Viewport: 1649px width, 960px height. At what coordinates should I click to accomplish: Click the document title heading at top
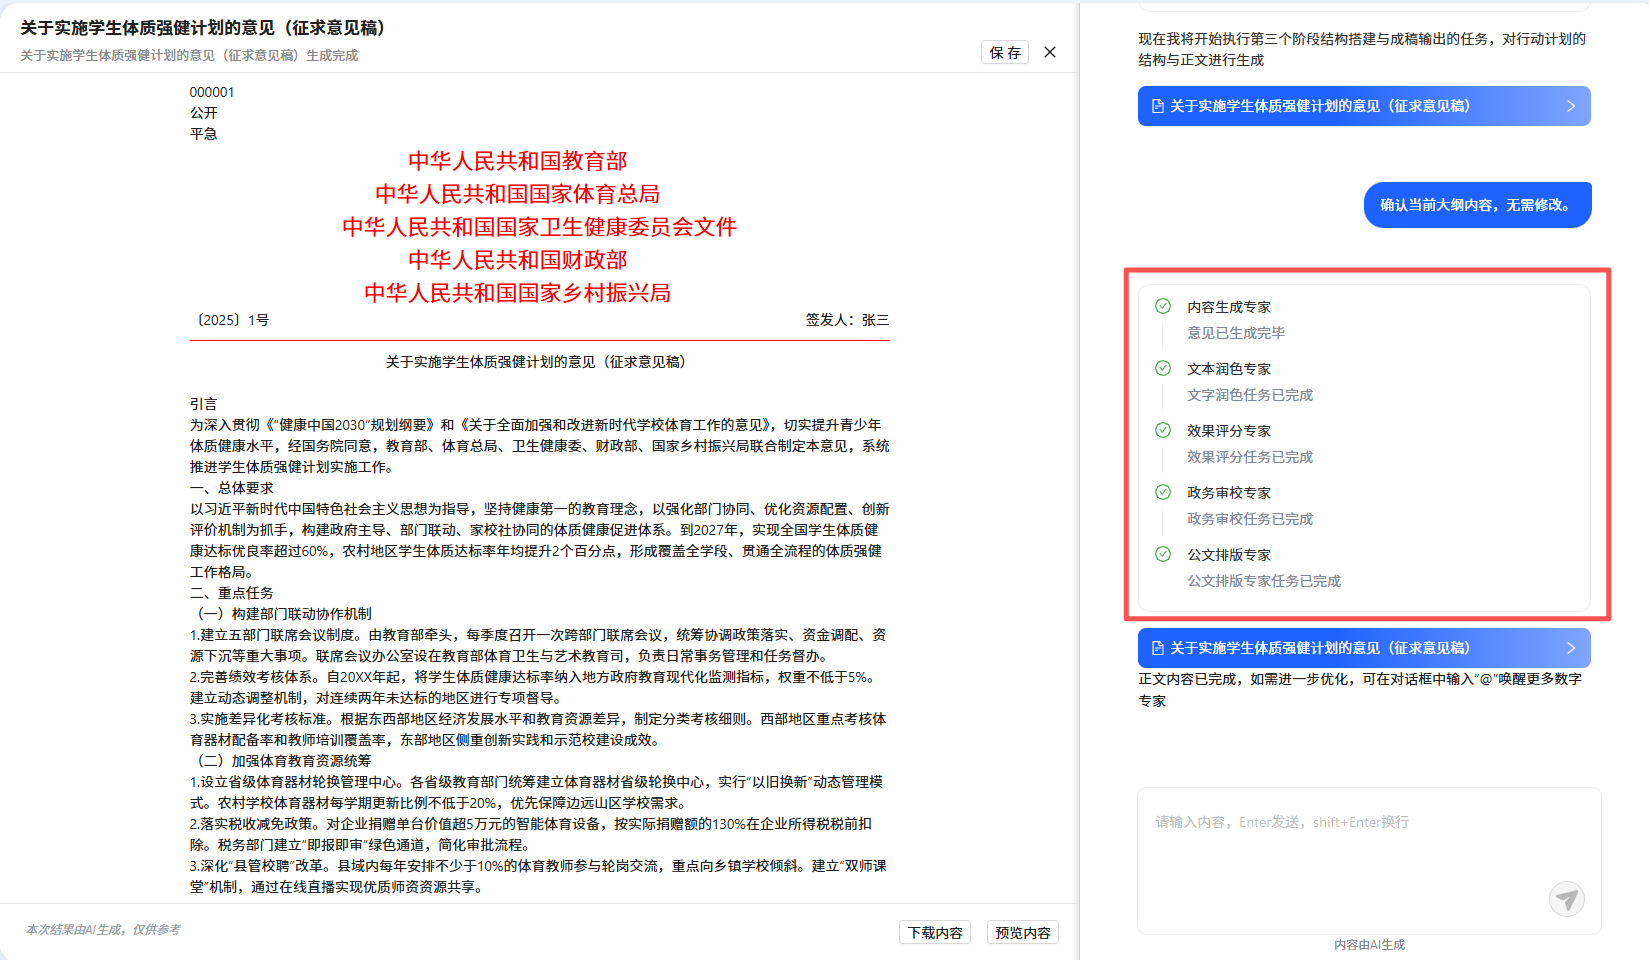[x=203, y=28]
